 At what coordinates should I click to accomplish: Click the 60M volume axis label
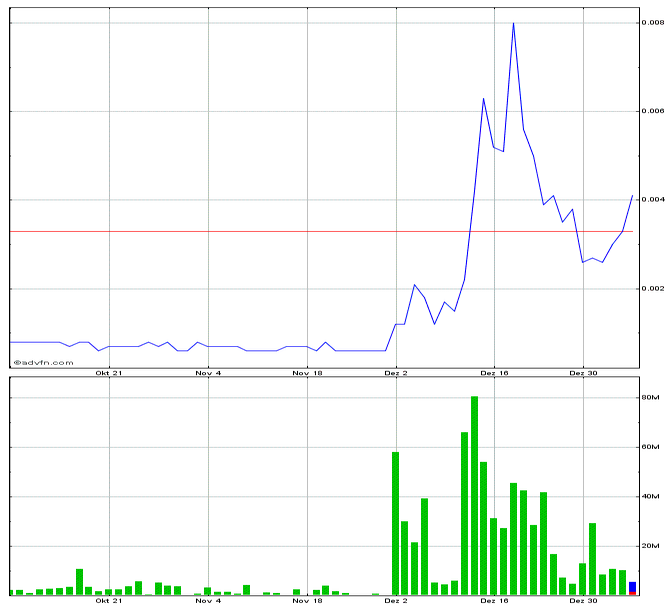[651, 447]
